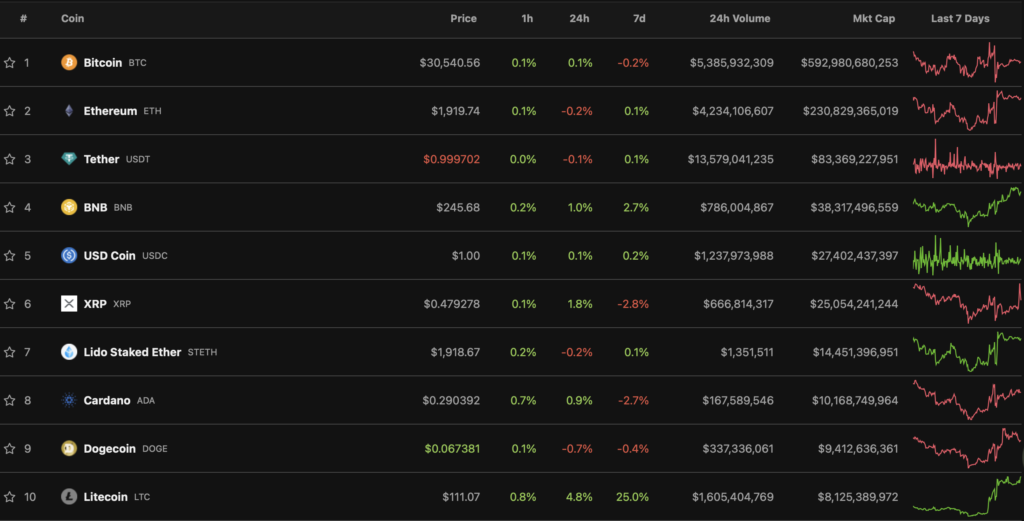Open Litecoin's 7-day sparkline chart

click(x=967, y=497)
